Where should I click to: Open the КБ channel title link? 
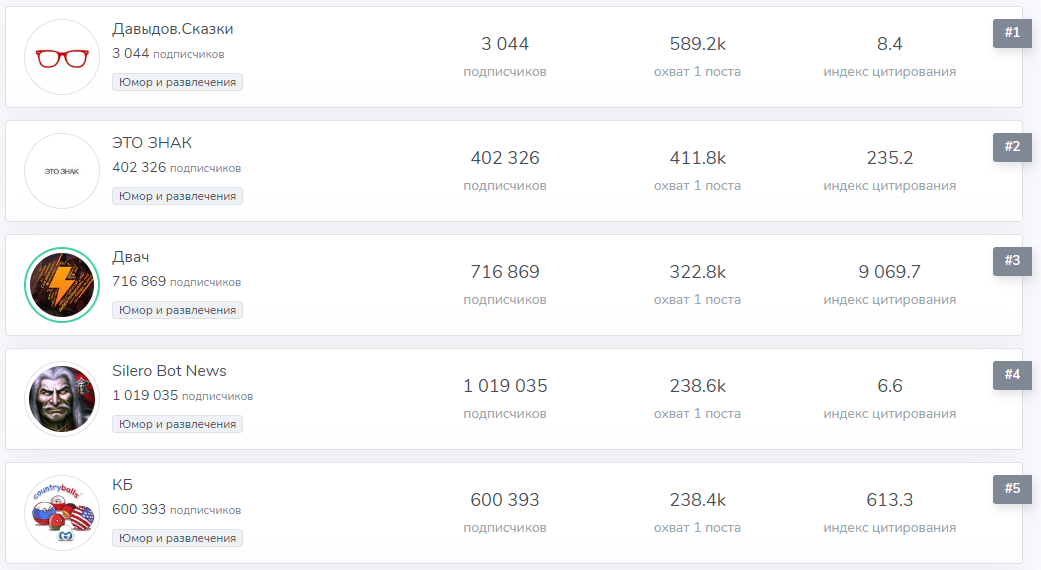click(x=122, y=485)
